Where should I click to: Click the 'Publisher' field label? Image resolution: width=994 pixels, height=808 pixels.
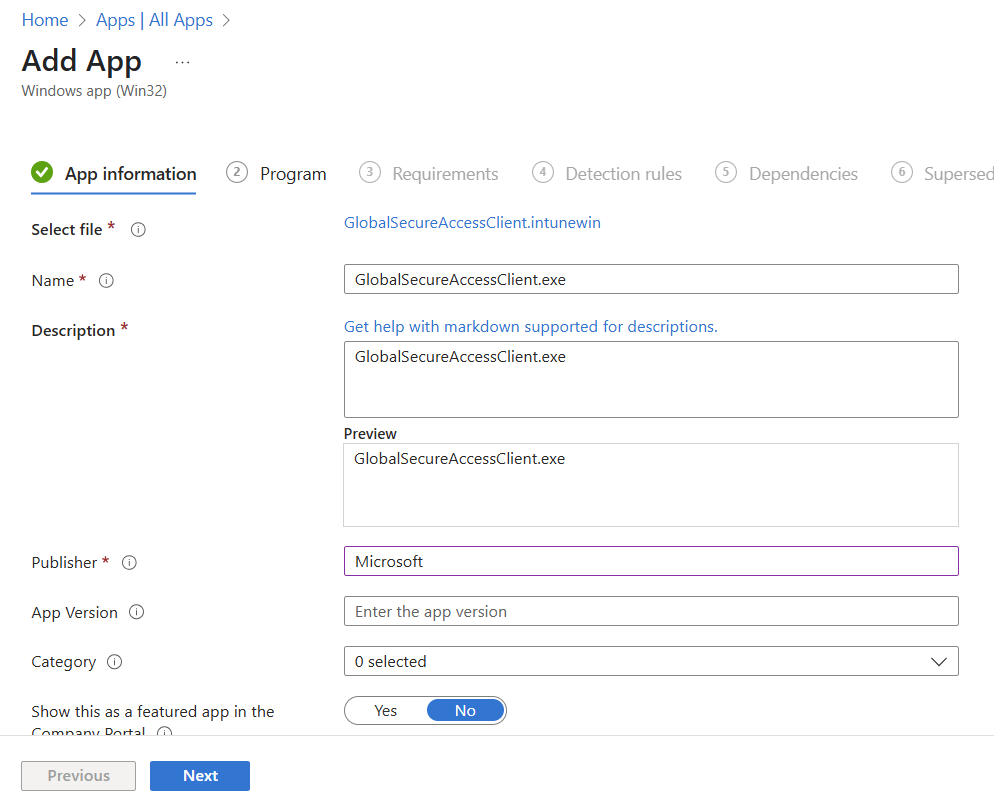coord(64,562)
